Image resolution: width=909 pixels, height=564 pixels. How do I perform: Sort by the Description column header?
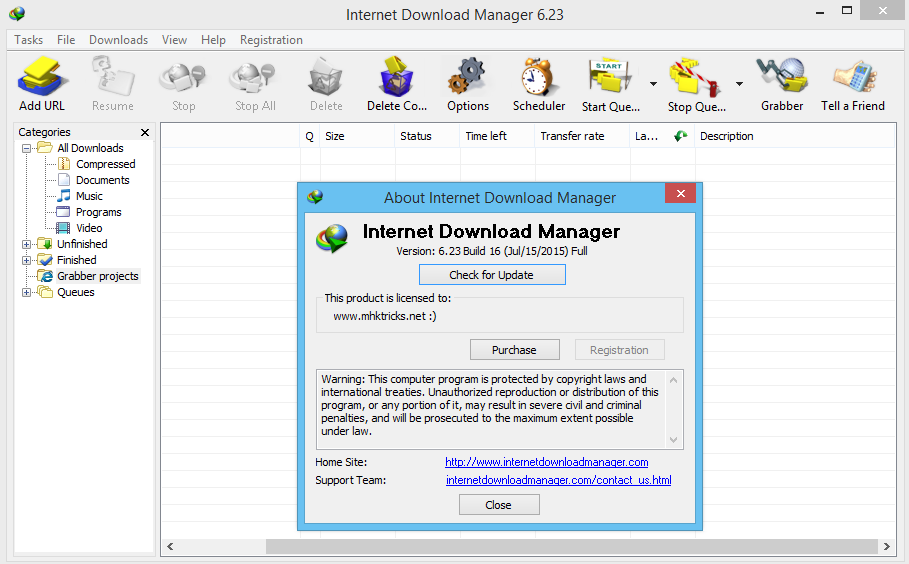coord(795,136)
